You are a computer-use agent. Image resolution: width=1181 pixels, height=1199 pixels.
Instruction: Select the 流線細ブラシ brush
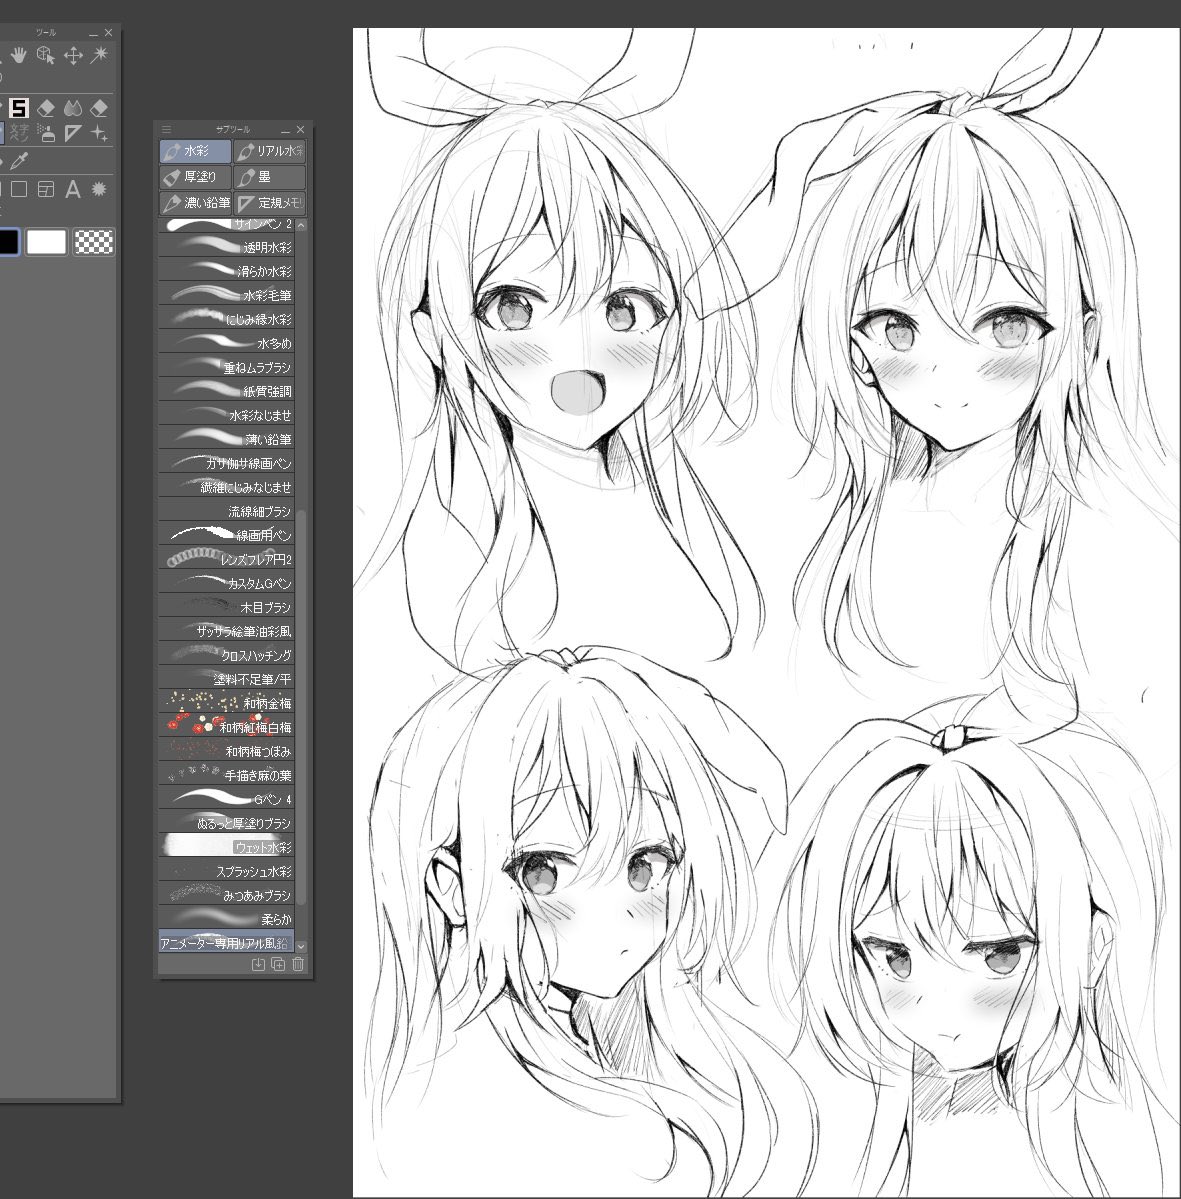[x=226, y=511]
